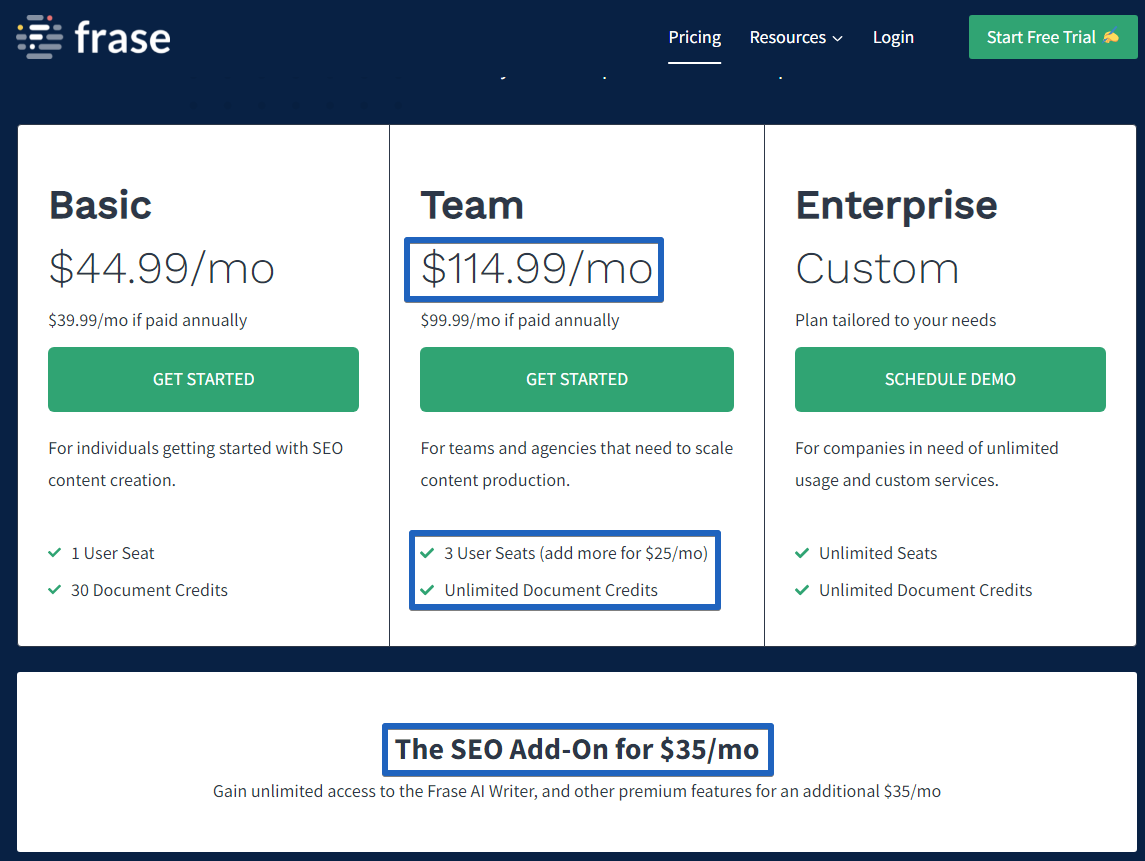Click 'Unlimited Seats' feature text
Screen dimensions: 1145x861
(x=878, y=553)
